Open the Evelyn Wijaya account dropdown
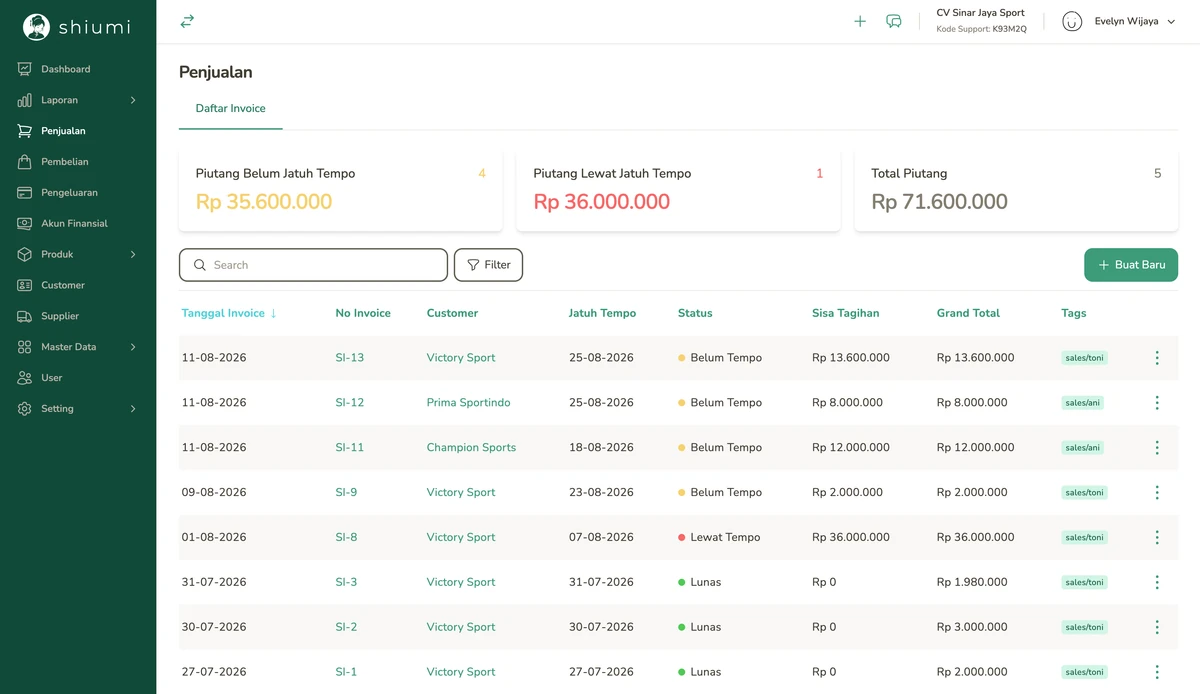 point(1135,21)
